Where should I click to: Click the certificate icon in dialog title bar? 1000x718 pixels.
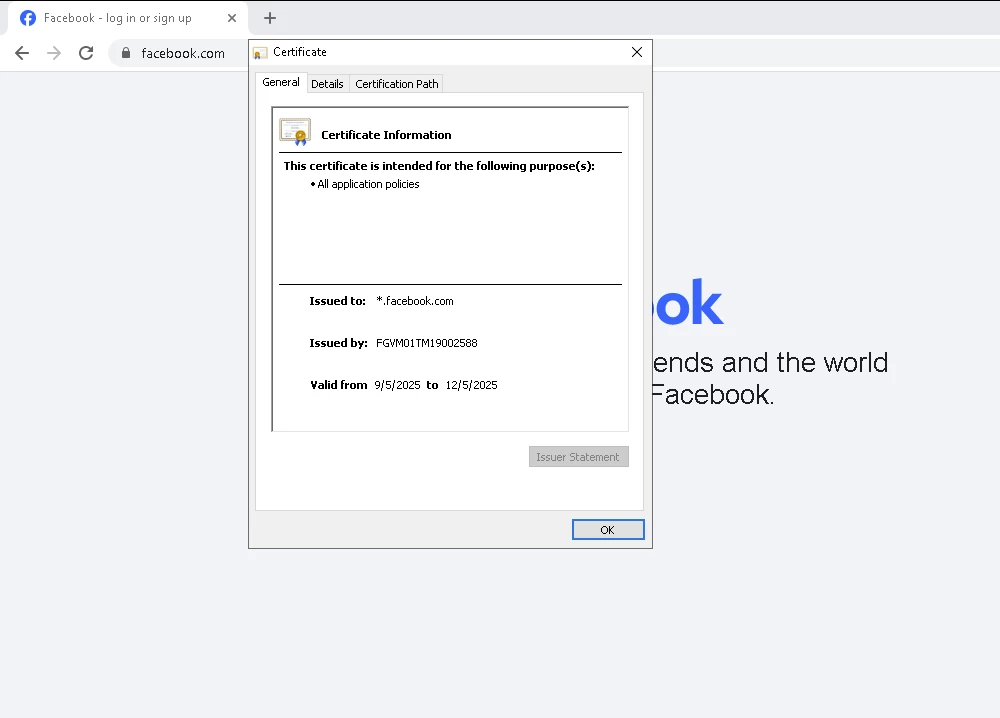(260, 53)
